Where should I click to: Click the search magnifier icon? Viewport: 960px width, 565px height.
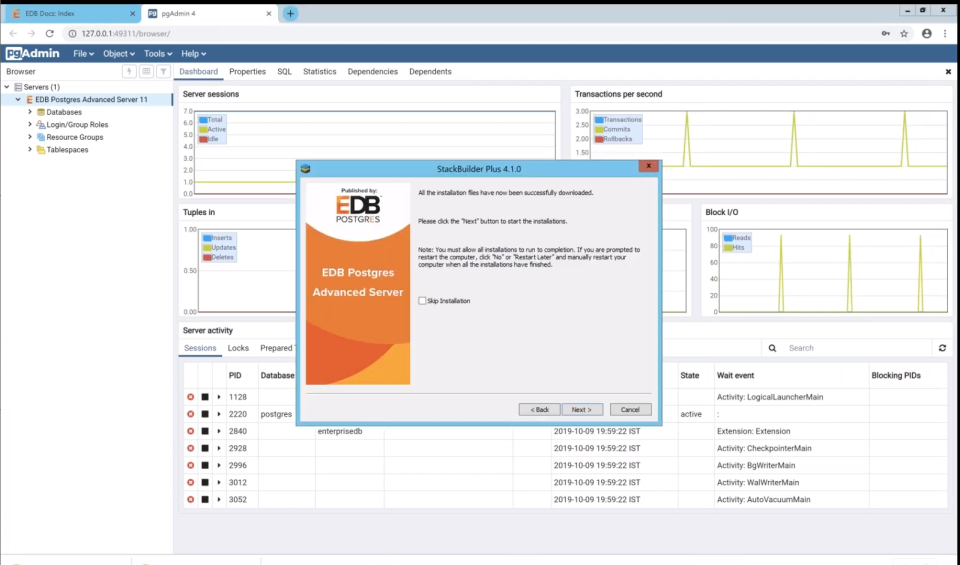[773, 348]
